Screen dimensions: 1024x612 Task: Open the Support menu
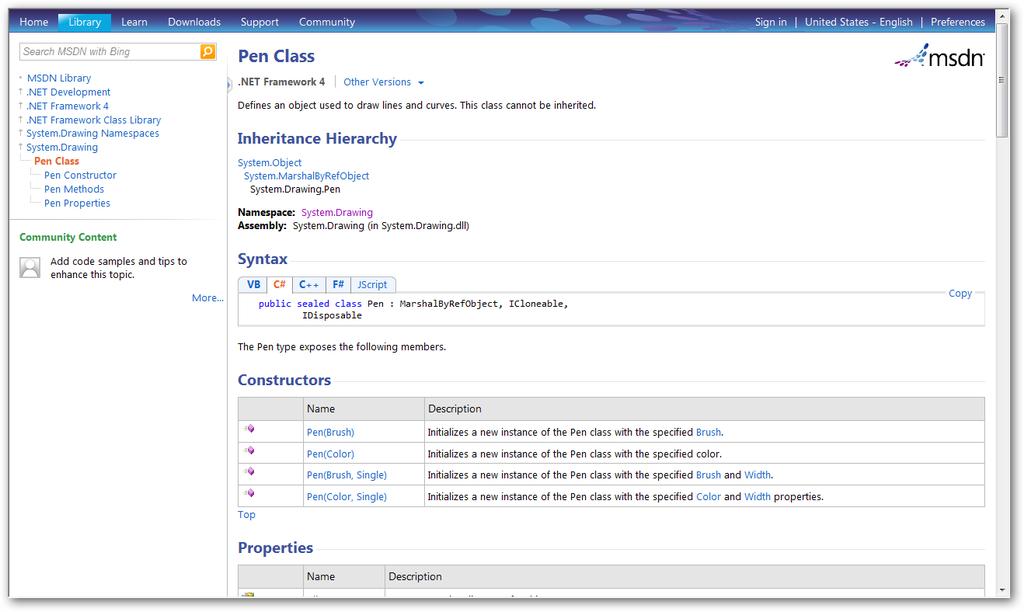pos(259,22)
